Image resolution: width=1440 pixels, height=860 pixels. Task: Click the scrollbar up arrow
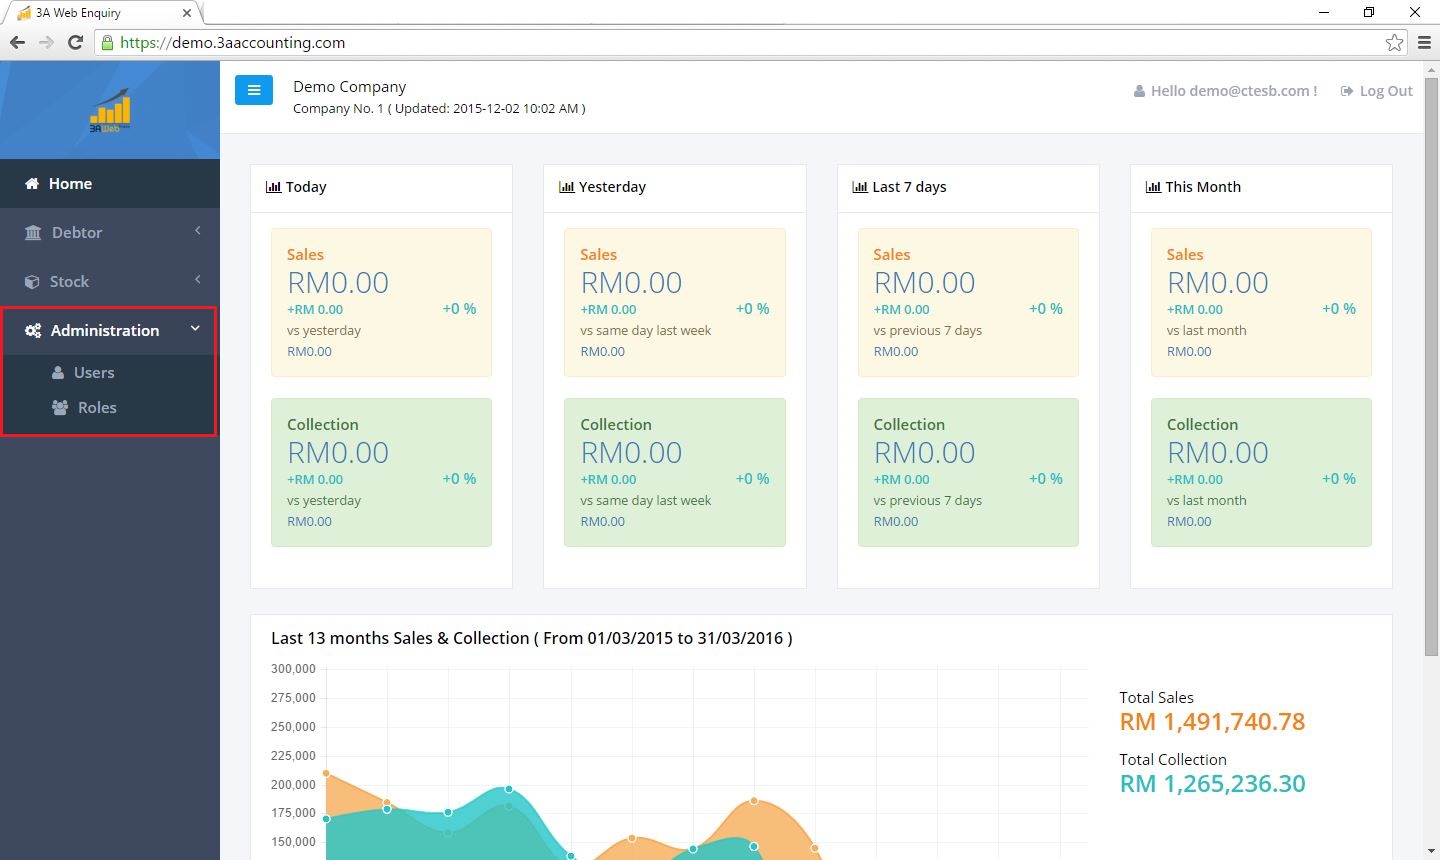[1431, 69]
